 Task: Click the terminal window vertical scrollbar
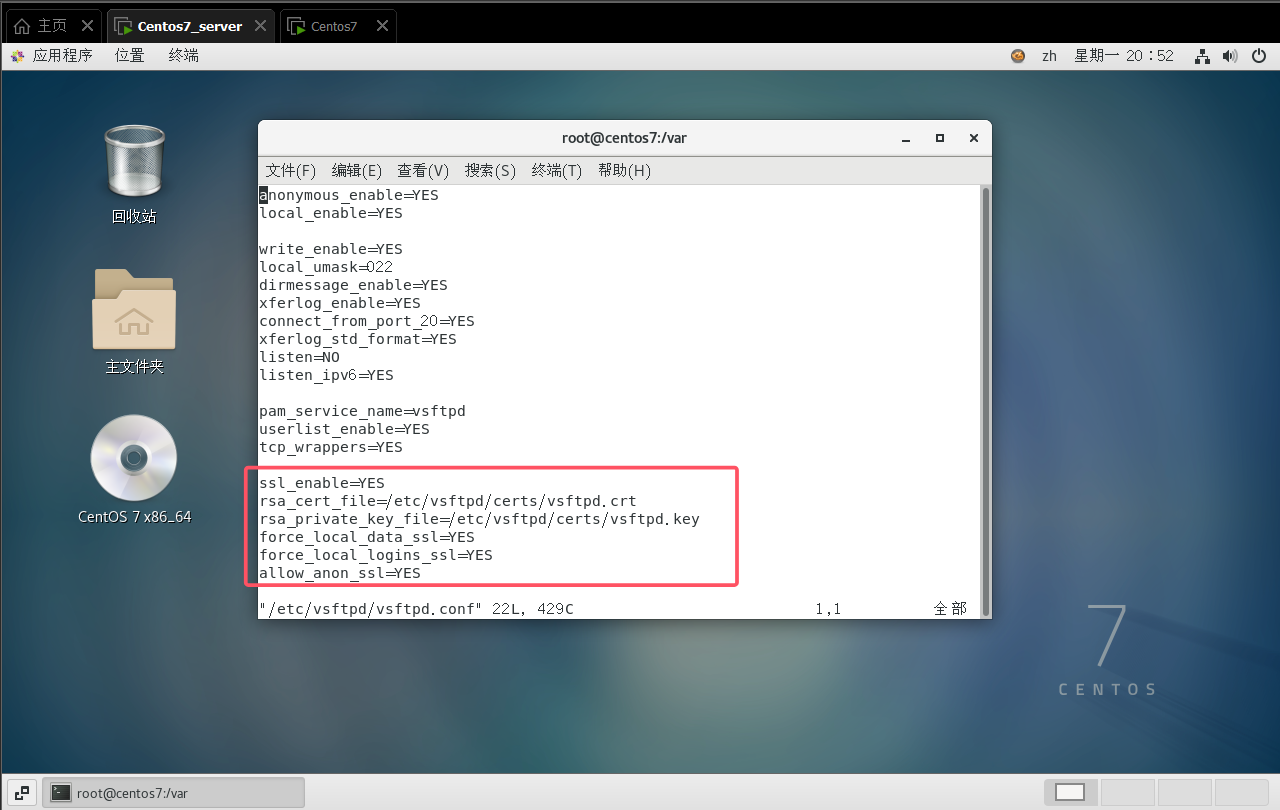click(x=985, y=400)
